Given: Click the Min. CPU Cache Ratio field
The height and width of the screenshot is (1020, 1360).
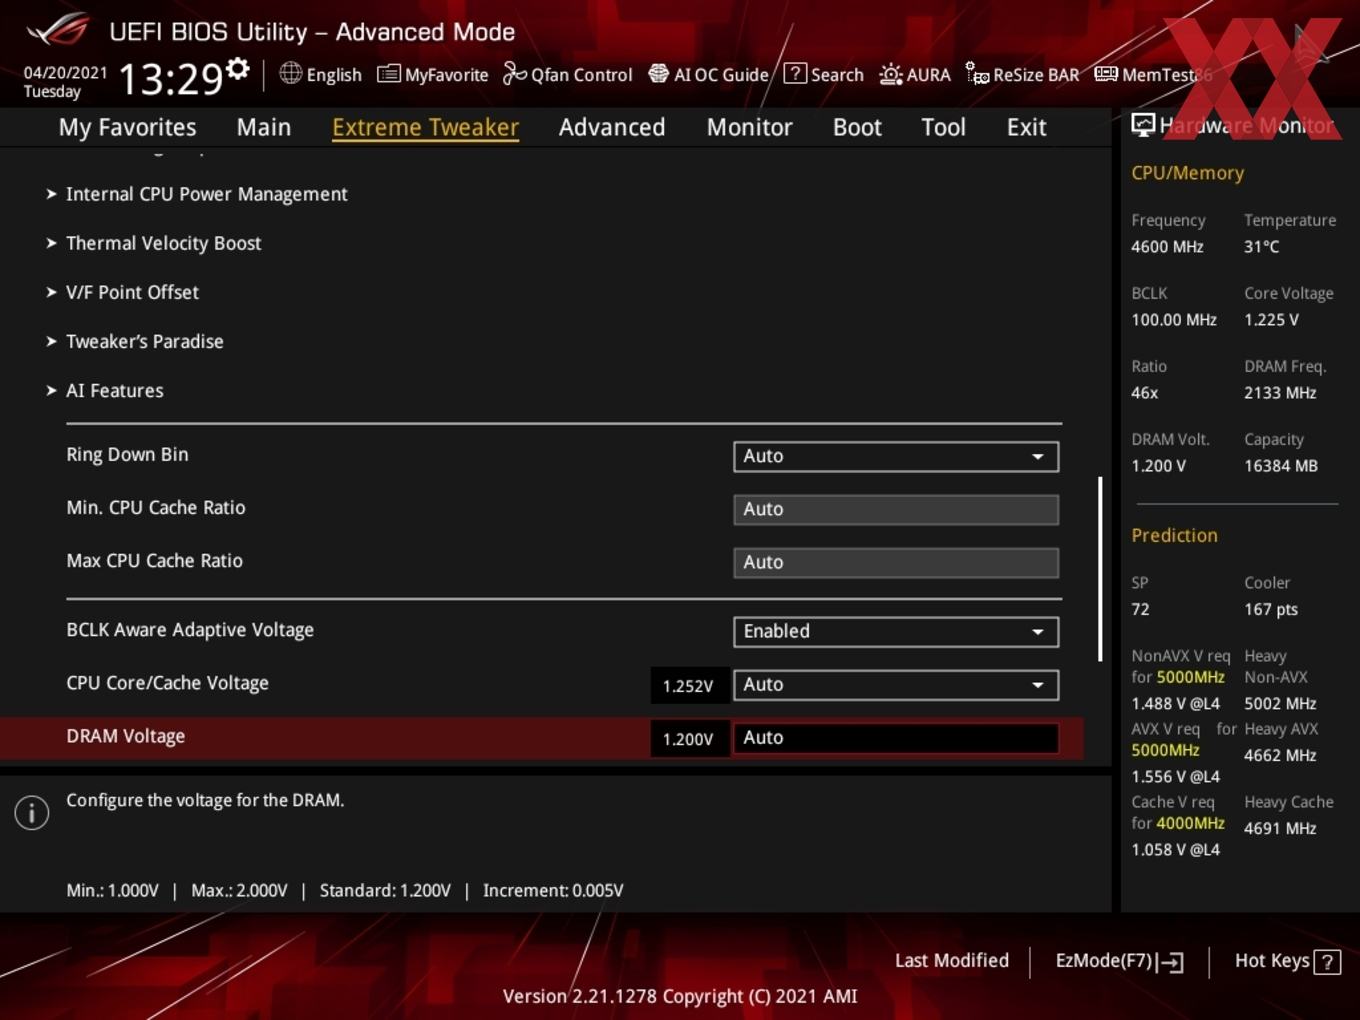Looking at the screenshot, I should pyautogui.click(x=896, y=509).
